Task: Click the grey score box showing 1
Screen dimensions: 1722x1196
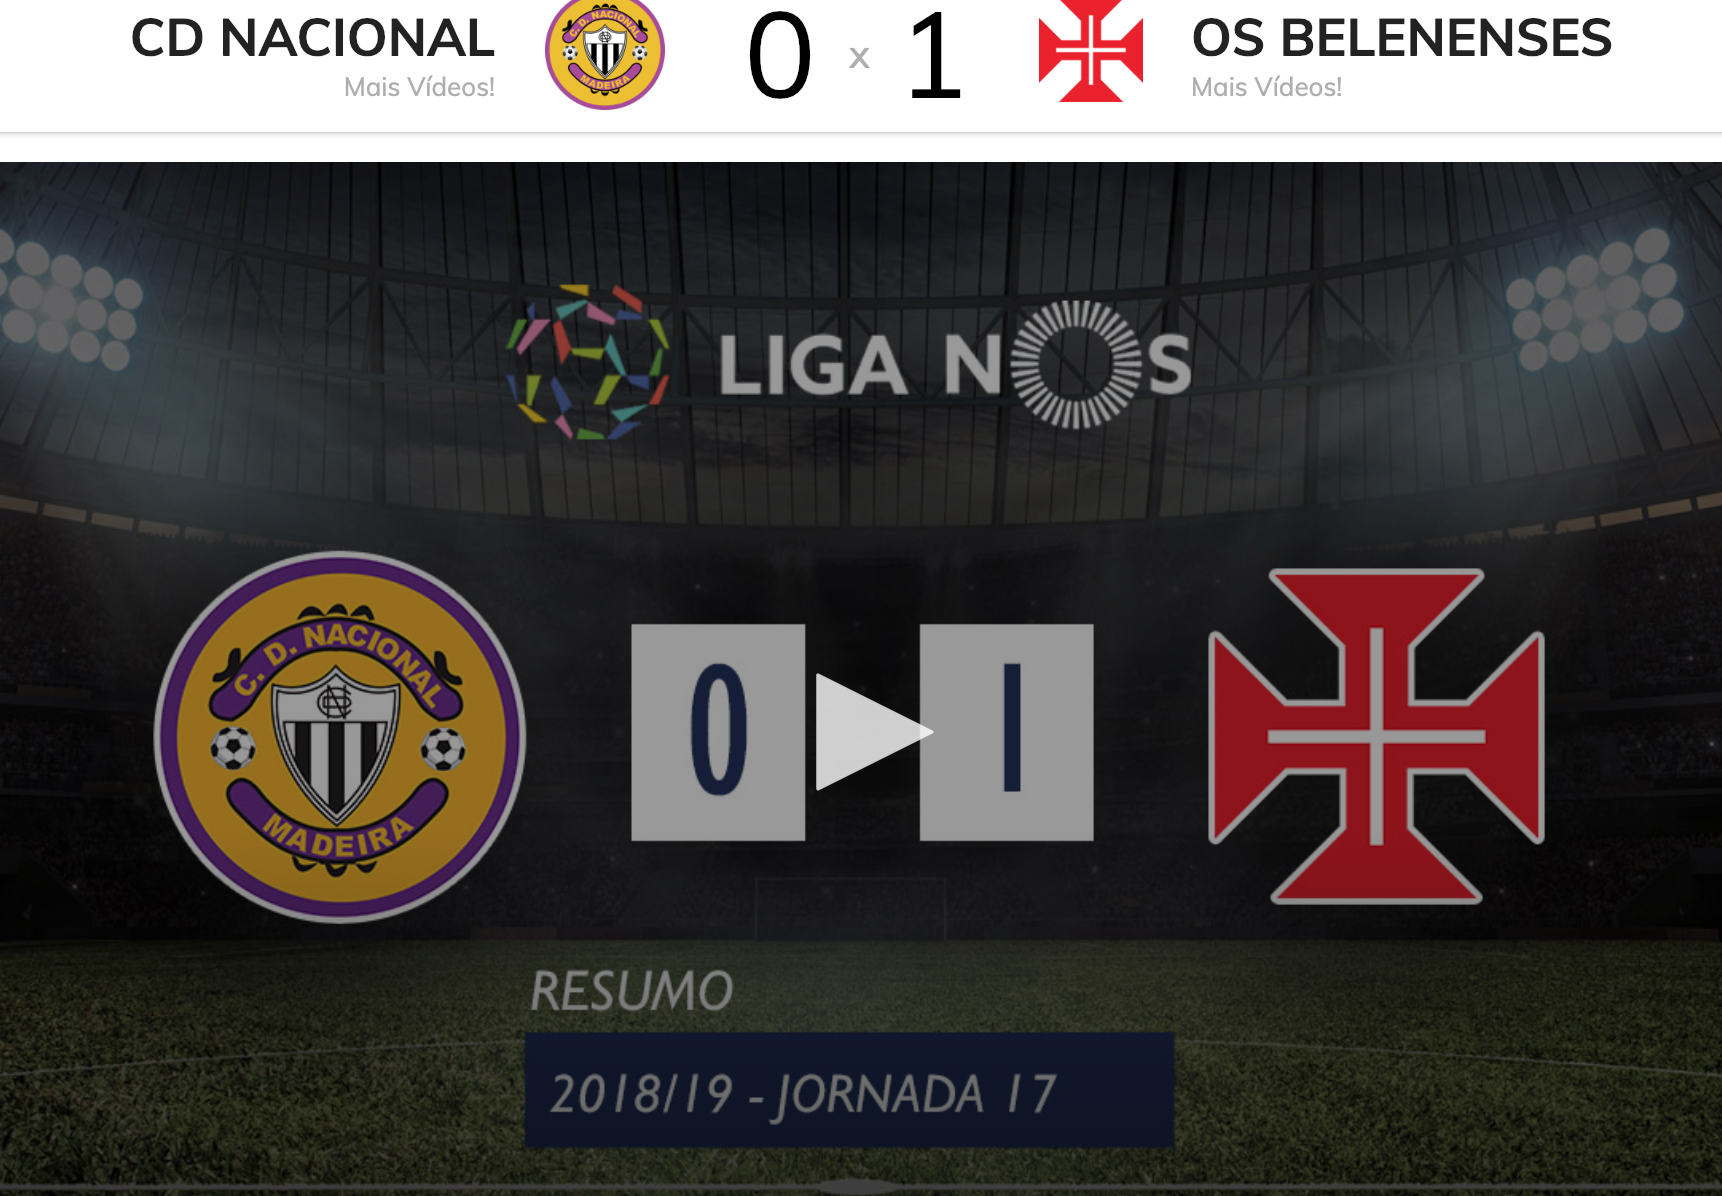Action: [1007, 732]
